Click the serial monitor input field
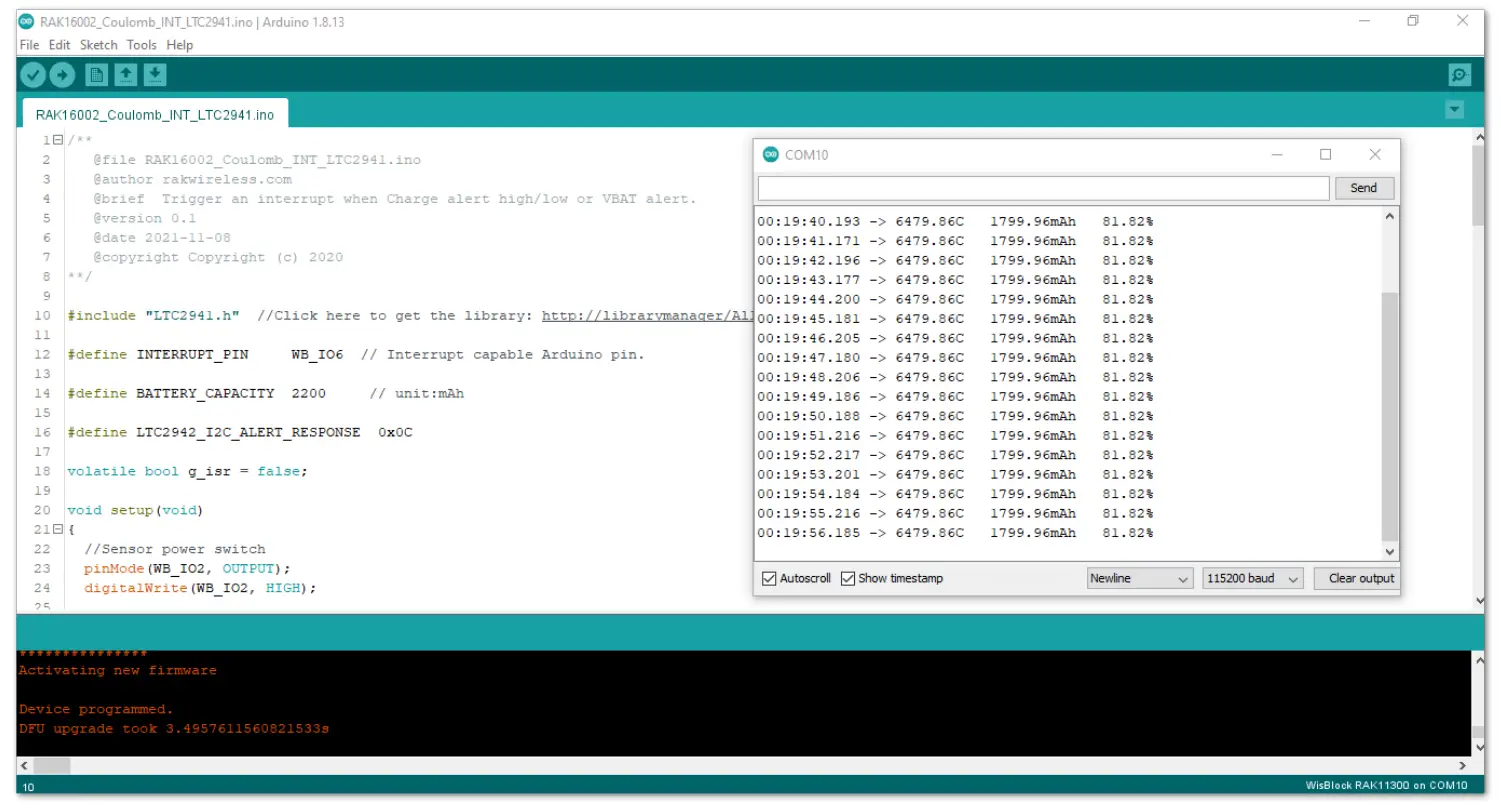The image size is (1501, 811). pos(1043,188)
